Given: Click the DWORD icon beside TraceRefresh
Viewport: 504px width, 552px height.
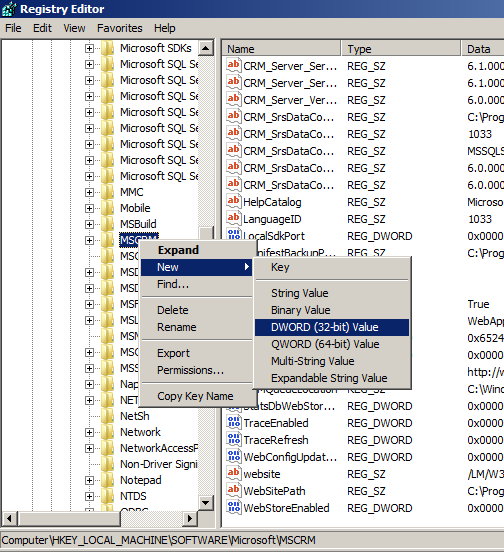Looking at the screenshot, I should coord(234,440).
